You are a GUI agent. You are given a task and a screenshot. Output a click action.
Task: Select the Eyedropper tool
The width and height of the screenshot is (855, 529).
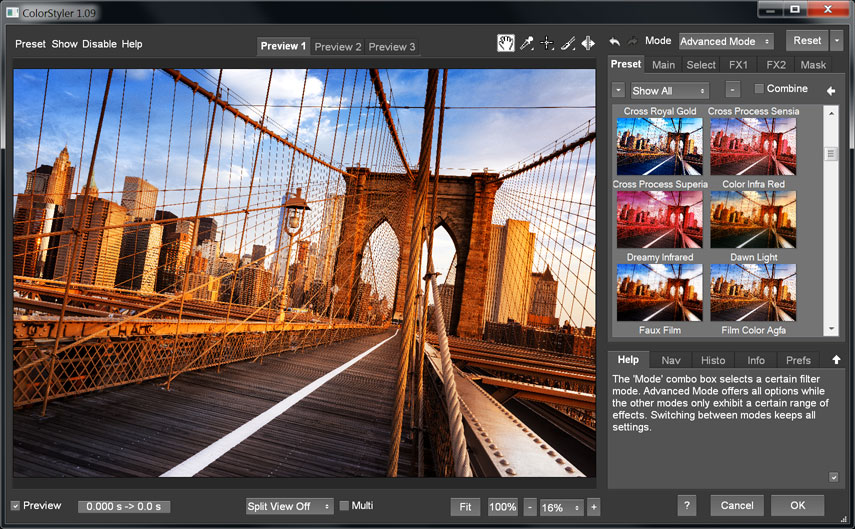click(527, 43)
